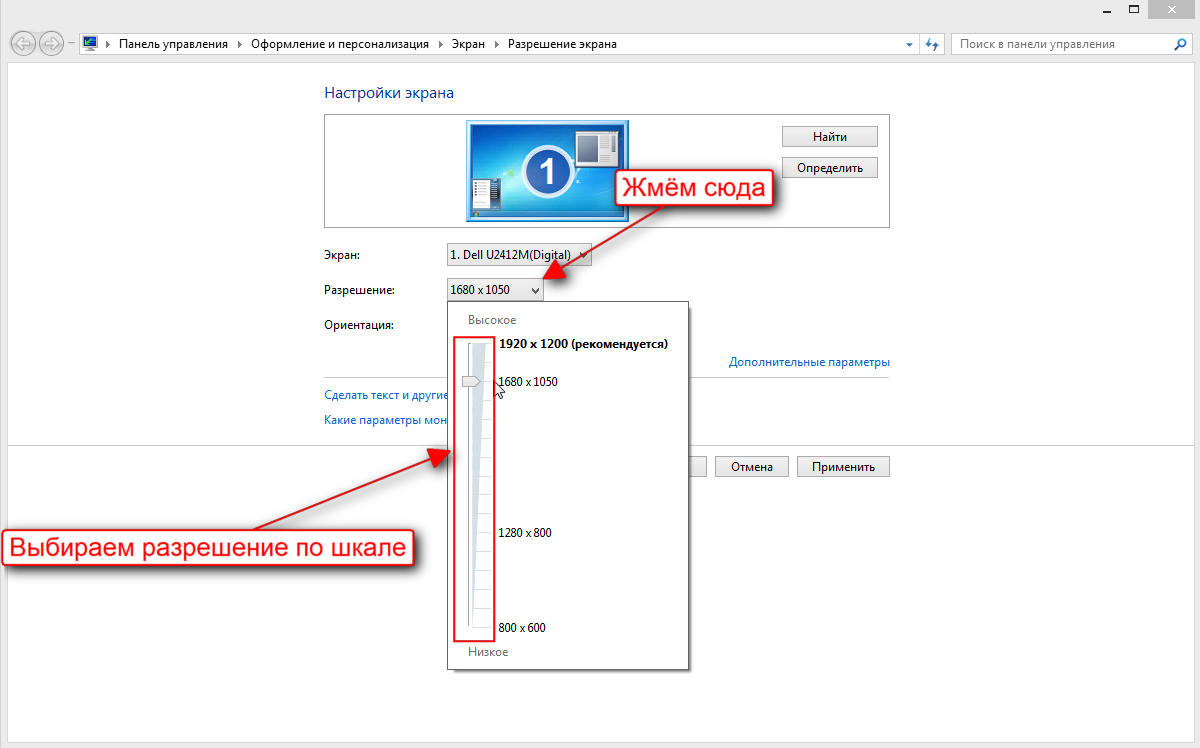Image resolution: width=1200 pixels, height=748 pixels.
Task: Refresh the page with the address bar refresh button
Action: [932, 44]
